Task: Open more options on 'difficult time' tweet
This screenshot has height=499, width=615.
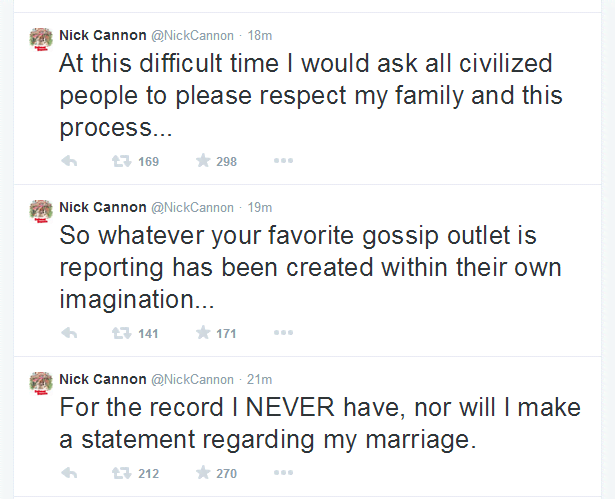Action: pyautogui.click(x=283, y=161)
